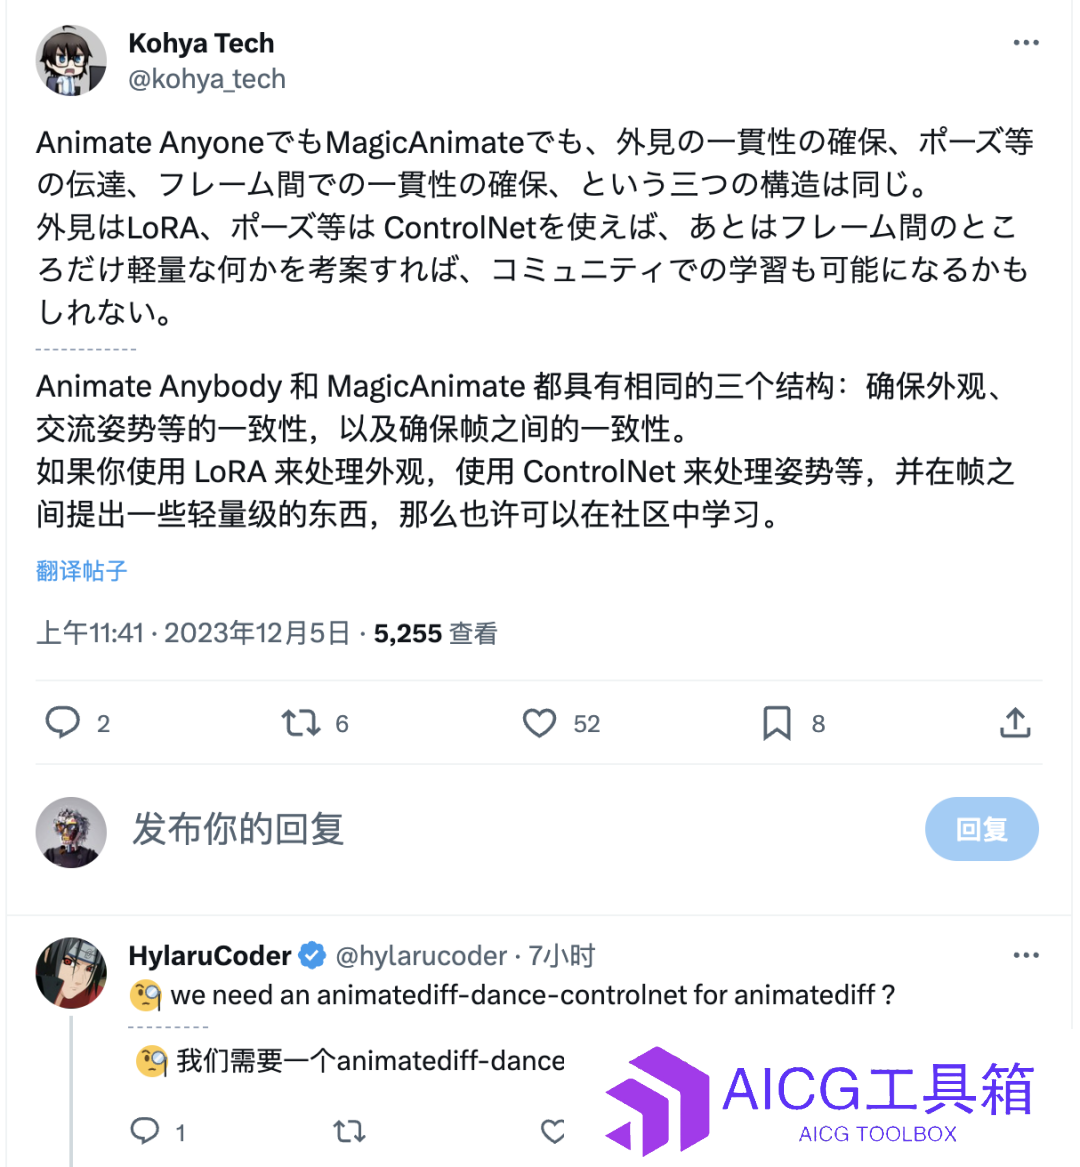Click reply icon on HylaruCoder's comment
Image resolution: width=1080 pixels, height=1167 pixels.
pos(144,1131)
